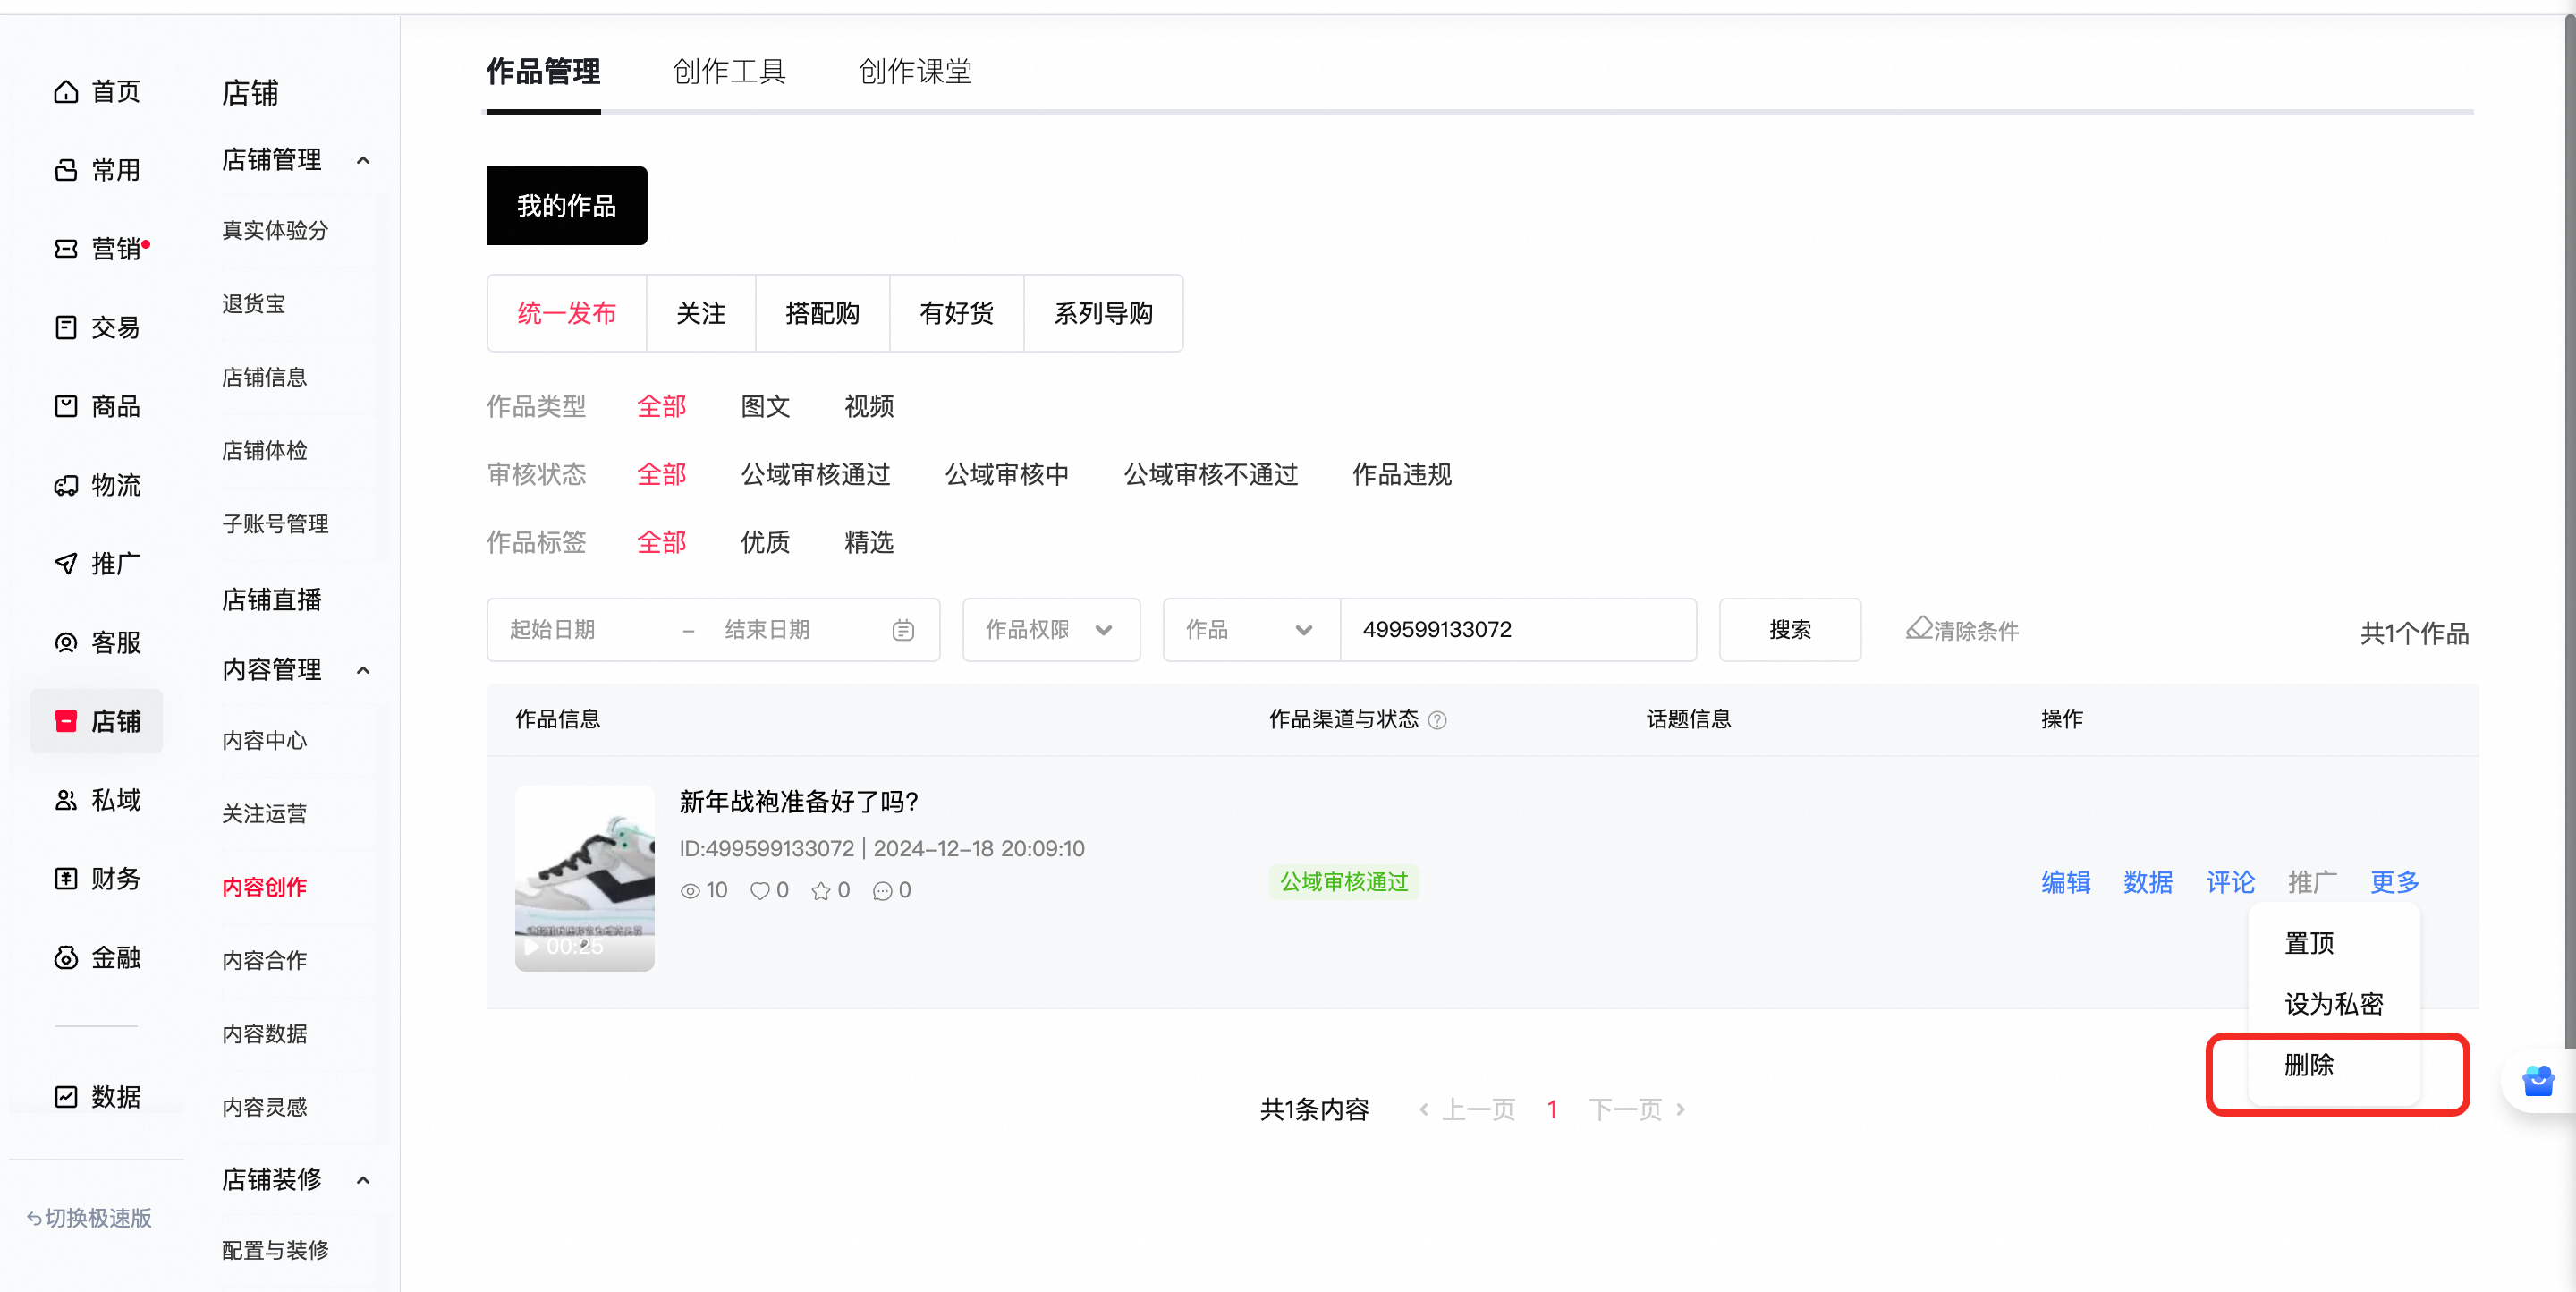Select the 统一发布 tab
This screenshot has width=2576, height=1292.
coord(567,313)
